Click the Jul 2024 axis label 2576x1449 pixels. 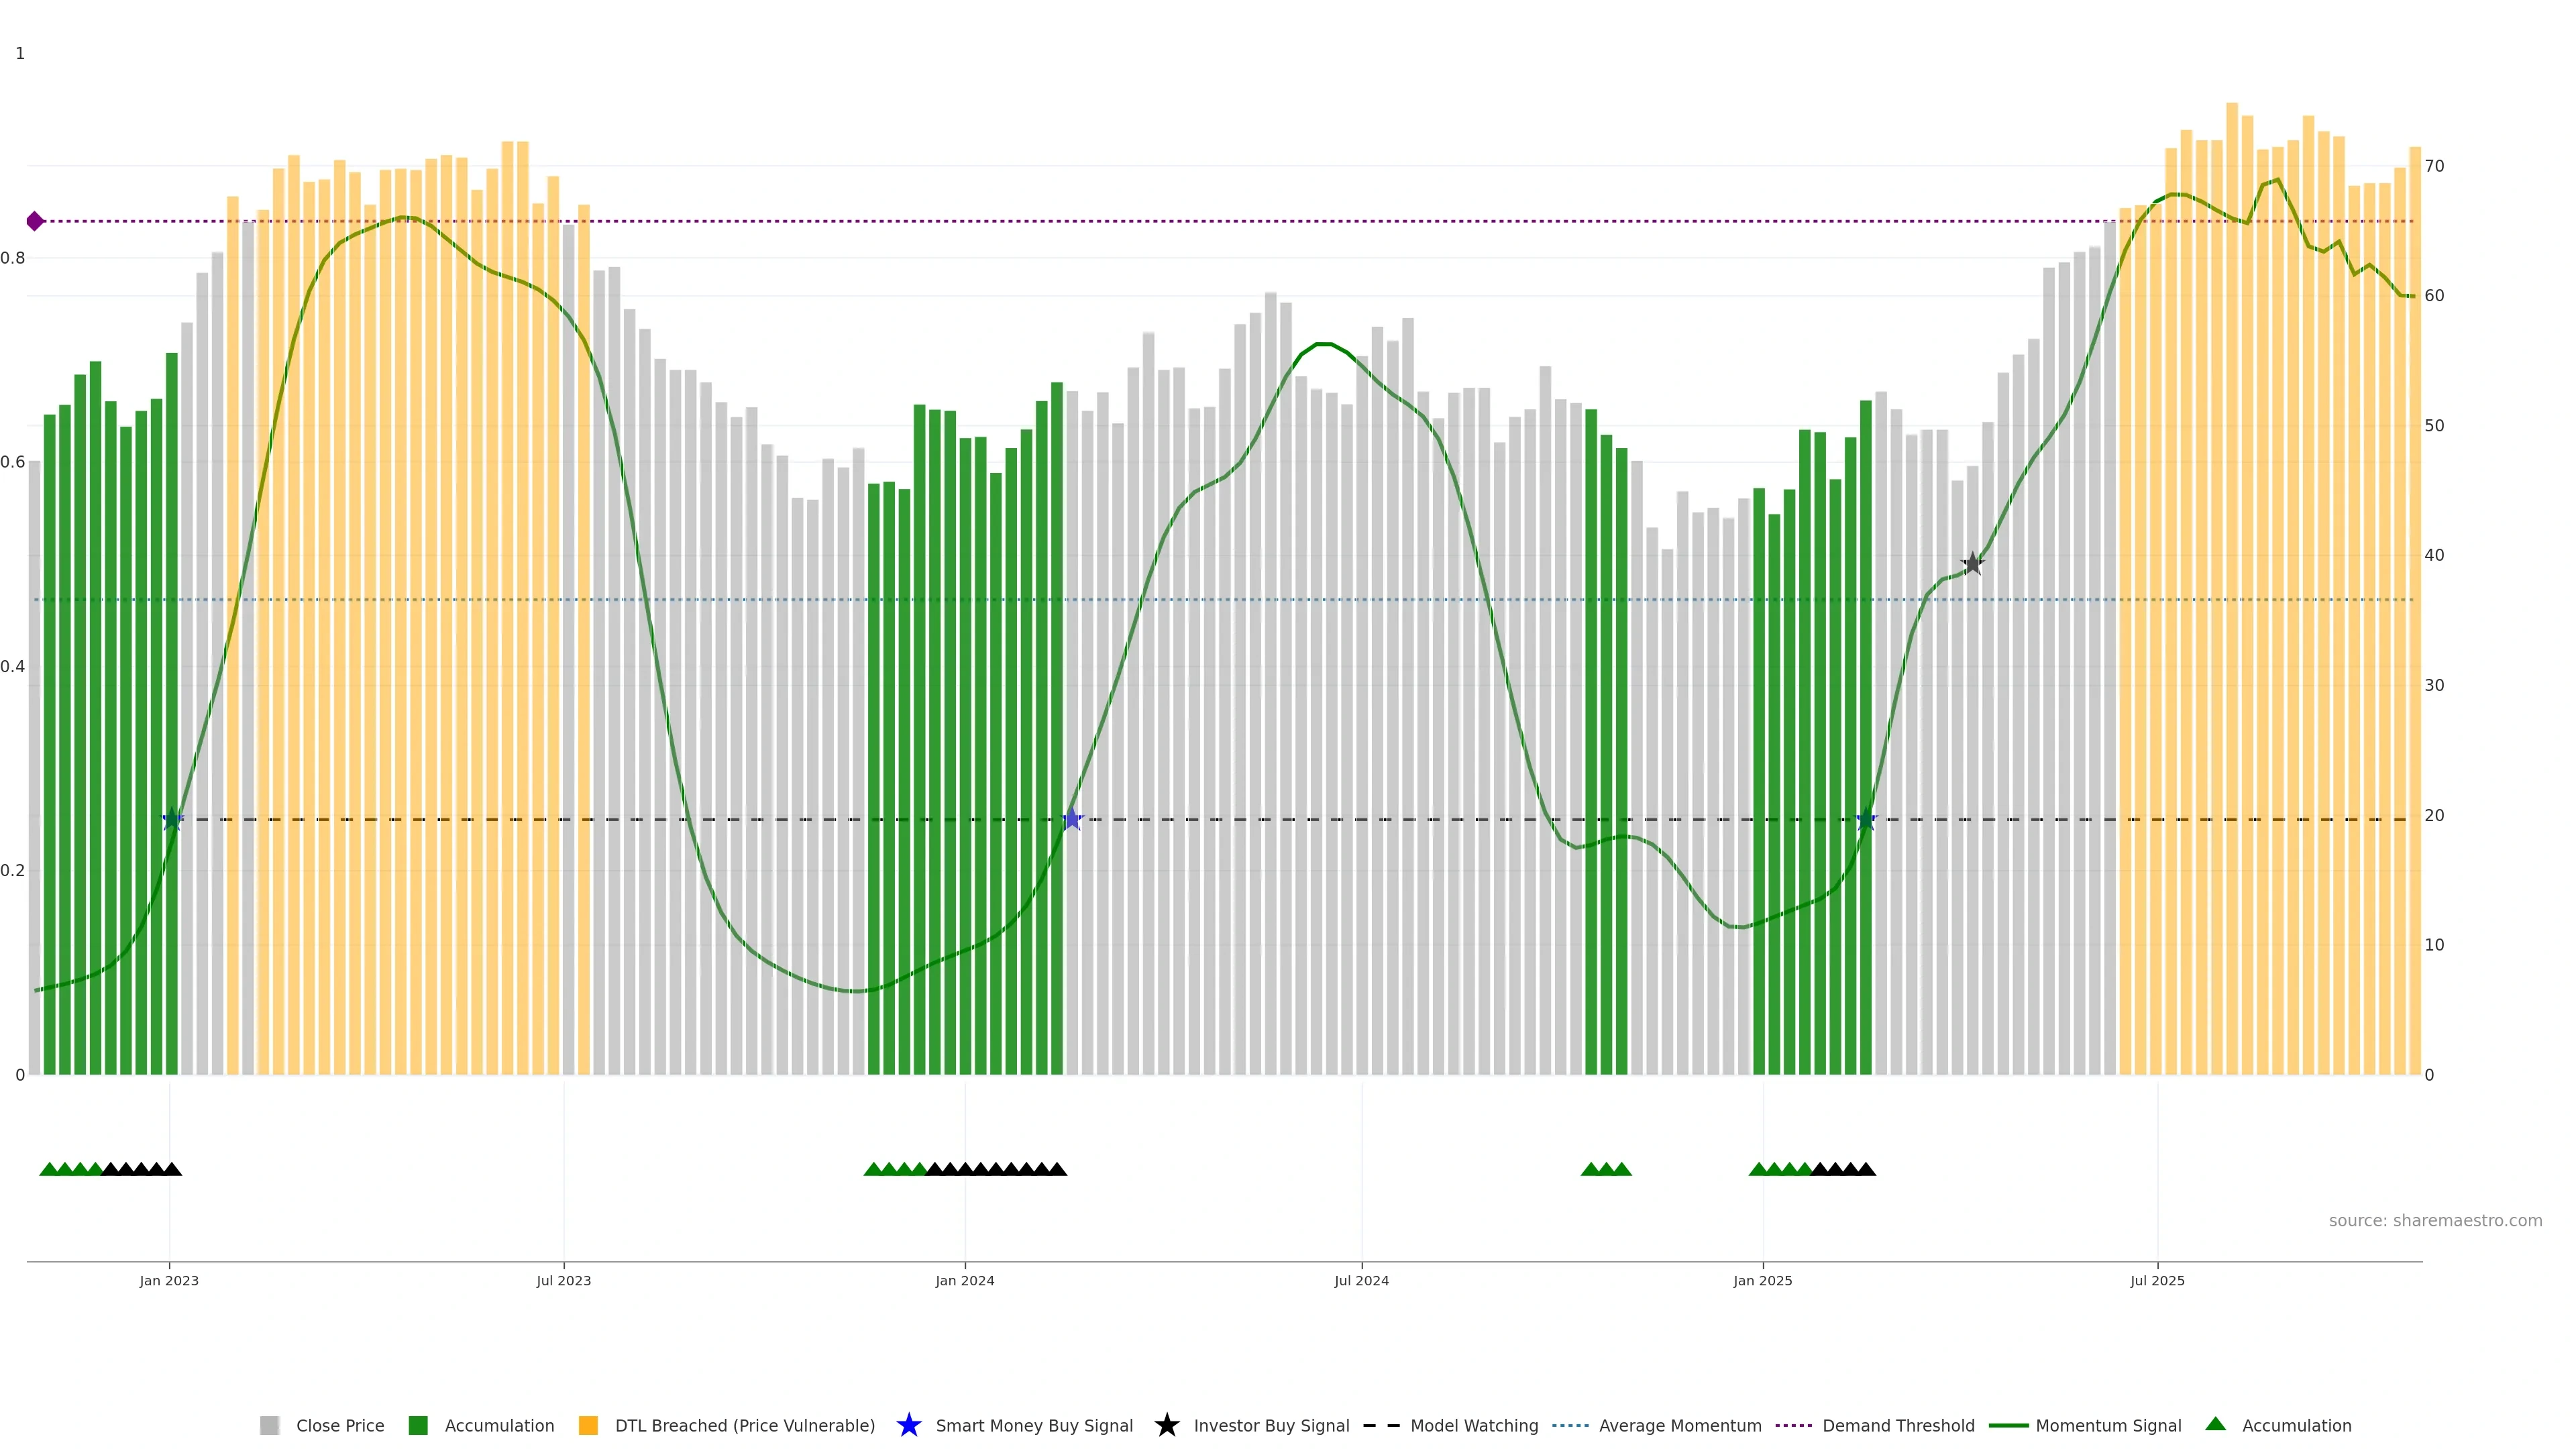(1361, 1280)
